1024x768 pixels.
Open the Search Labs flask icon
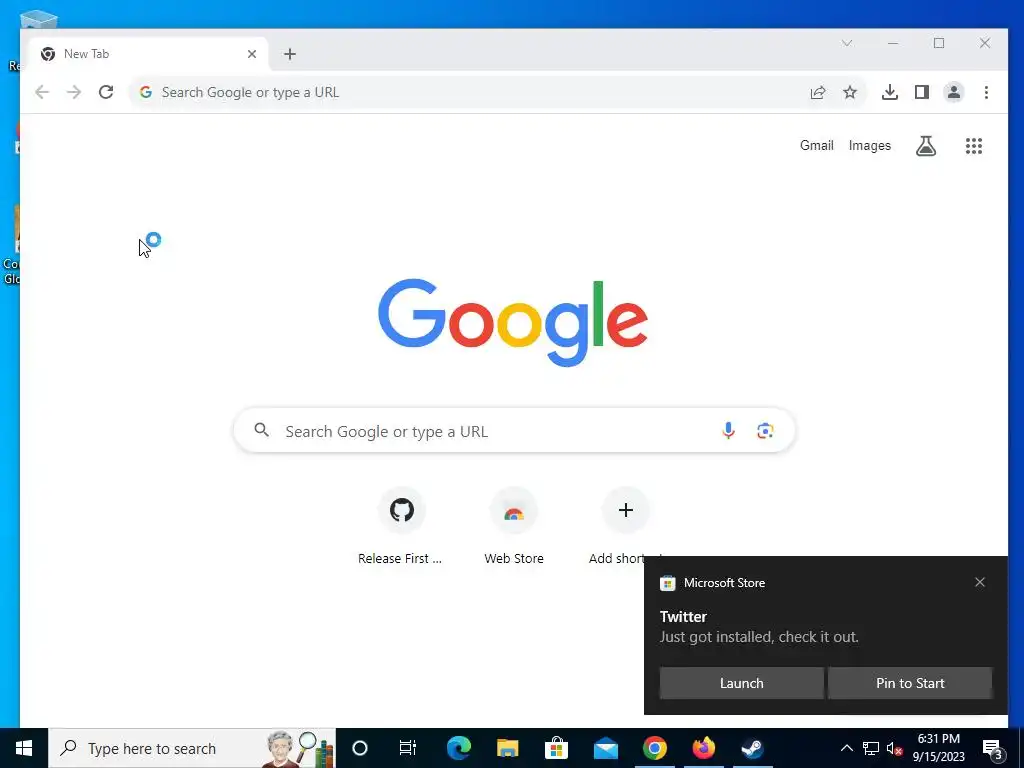pyautogui.click(x=925, y=146)
